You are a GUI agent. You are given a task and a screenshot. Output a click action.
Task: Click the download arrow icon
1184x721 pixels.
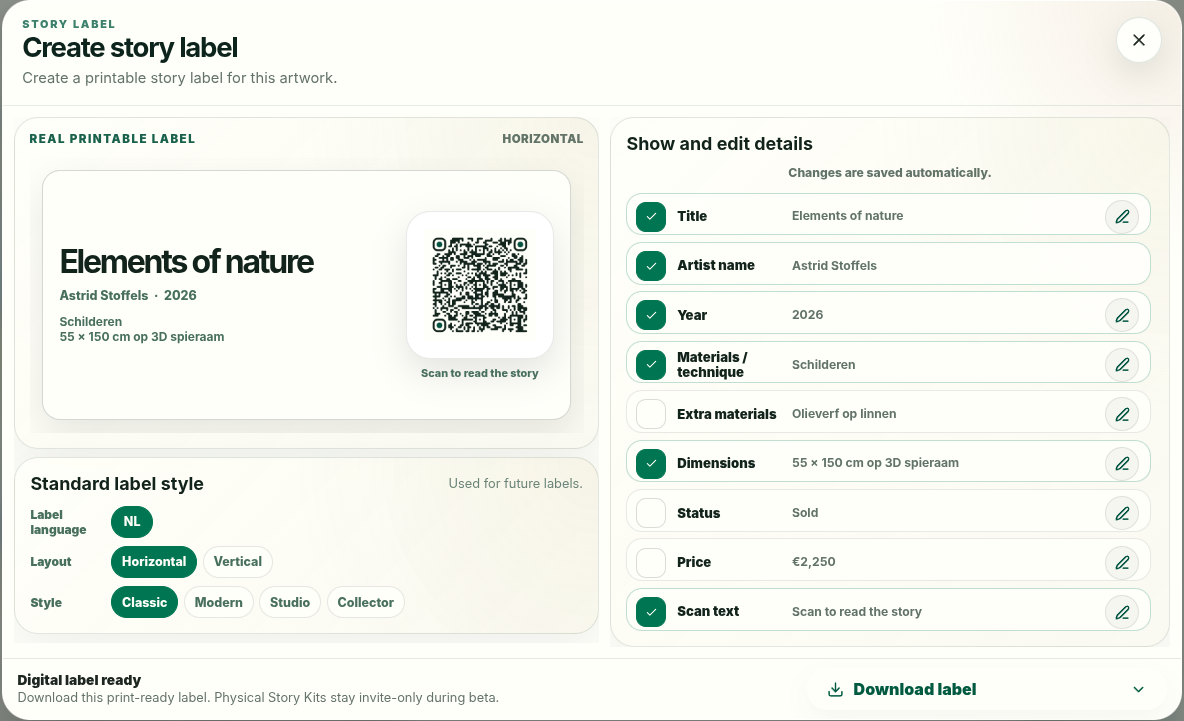[835, 689]
